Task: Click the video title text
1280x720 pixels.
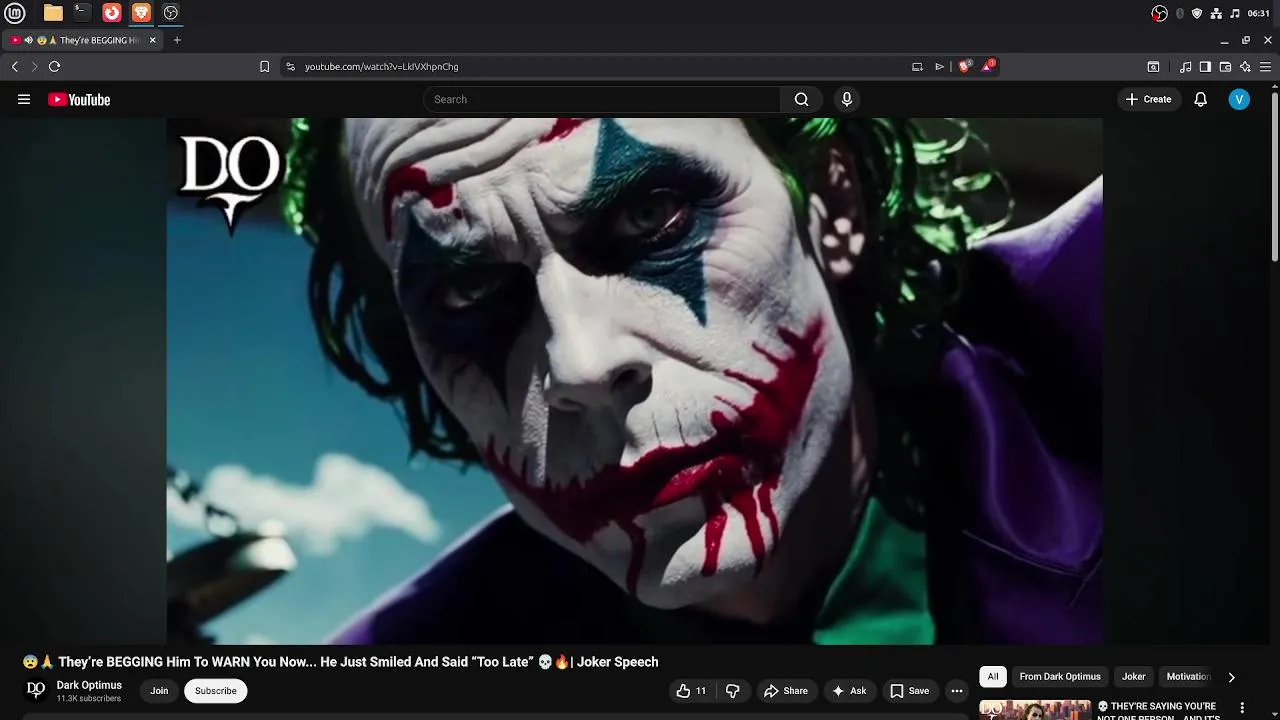Action: pyautogui.click(x=341, y=662)
